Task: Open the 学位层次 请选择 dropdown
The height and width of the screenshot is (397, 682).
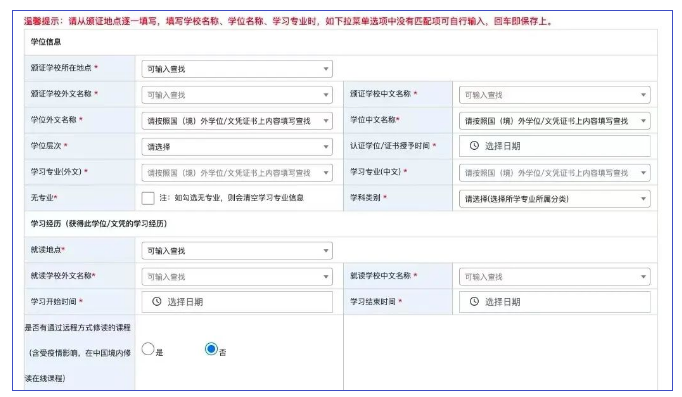Action: (x=237, y=147)
